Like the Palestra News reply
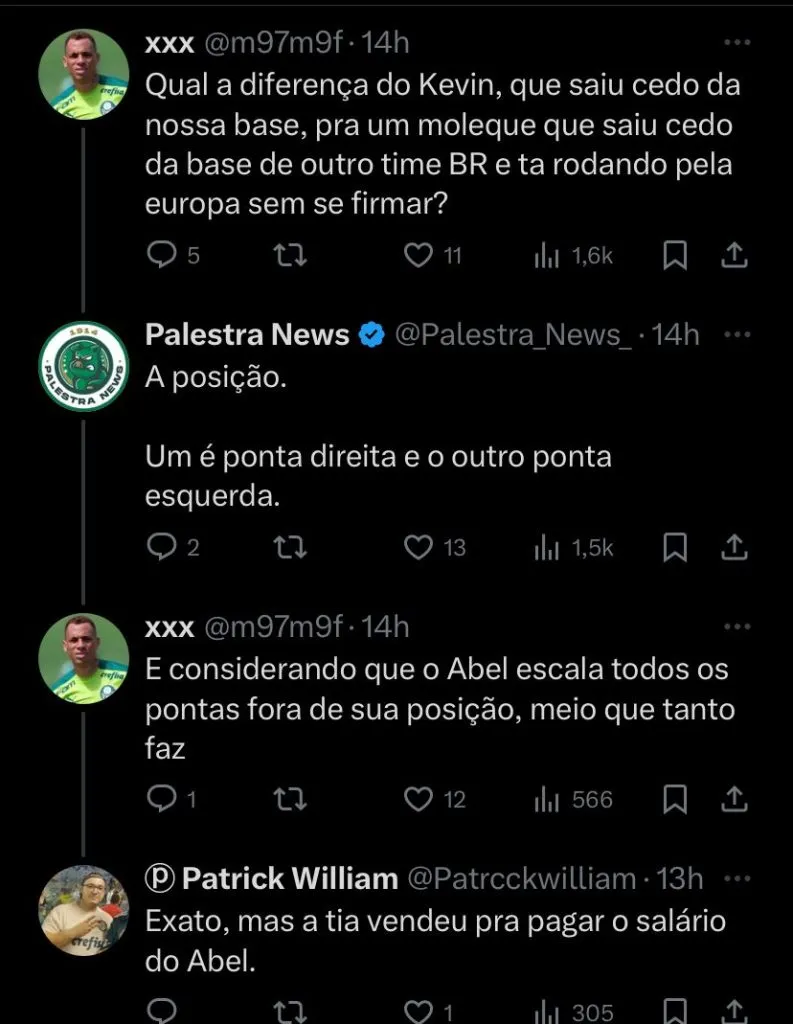Image resolution: width=793 pixels, height=1024 pixels. coord(418,547)
